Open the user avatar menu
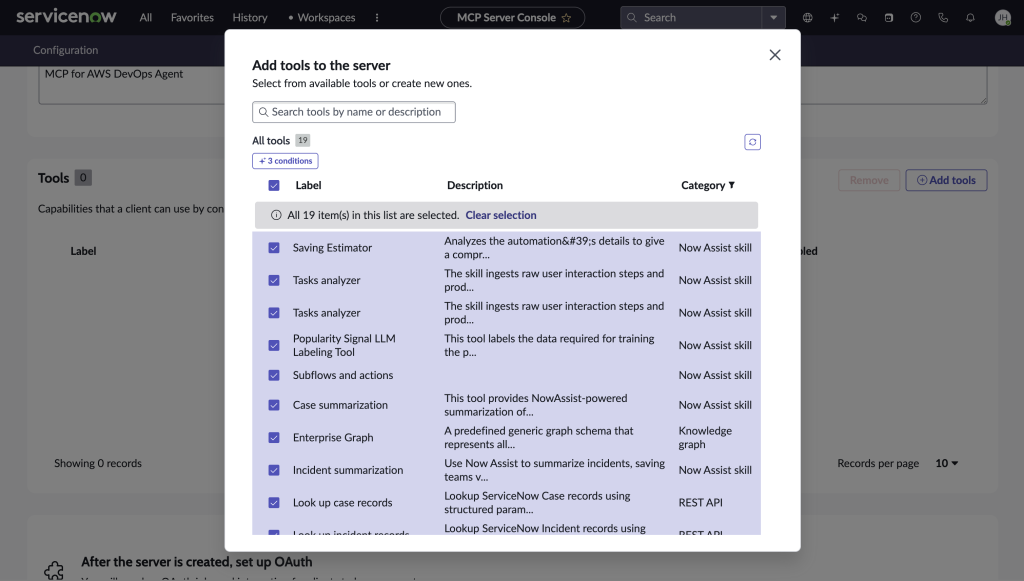This screenshot has height=581, width=1024. (x=1002, y=18)
